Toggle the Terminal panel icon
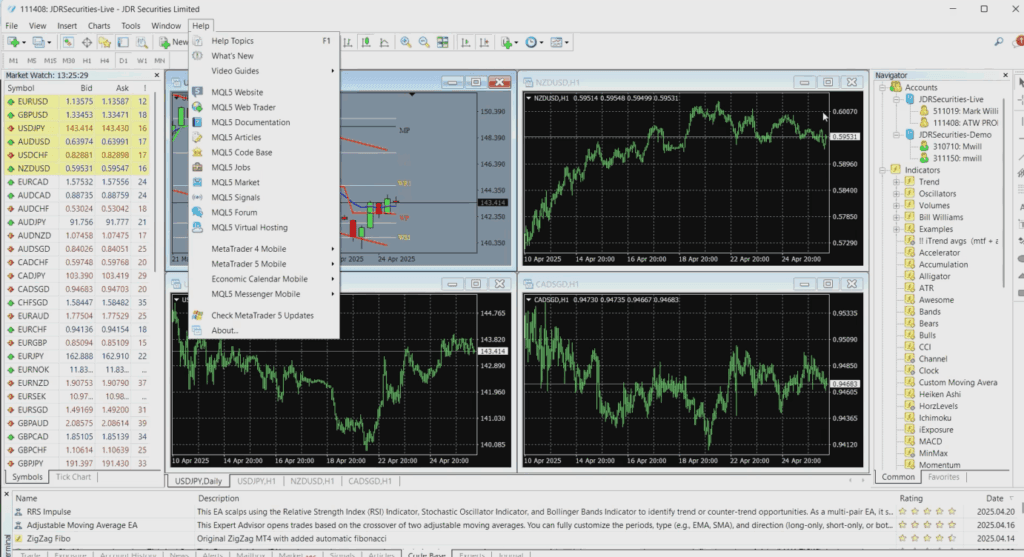Viewport: 1024px width, 557px height. pos(123,42)
